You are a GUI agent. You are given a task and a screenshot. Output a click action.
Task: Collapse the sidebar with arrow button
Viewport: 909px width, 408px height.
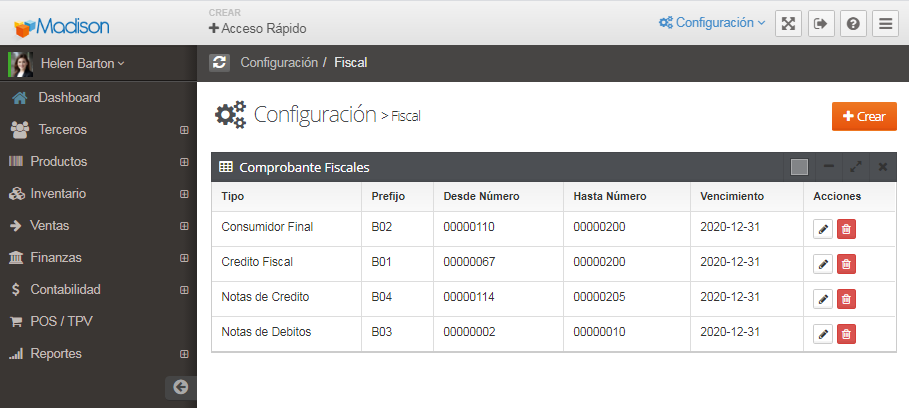click(180, 387)
